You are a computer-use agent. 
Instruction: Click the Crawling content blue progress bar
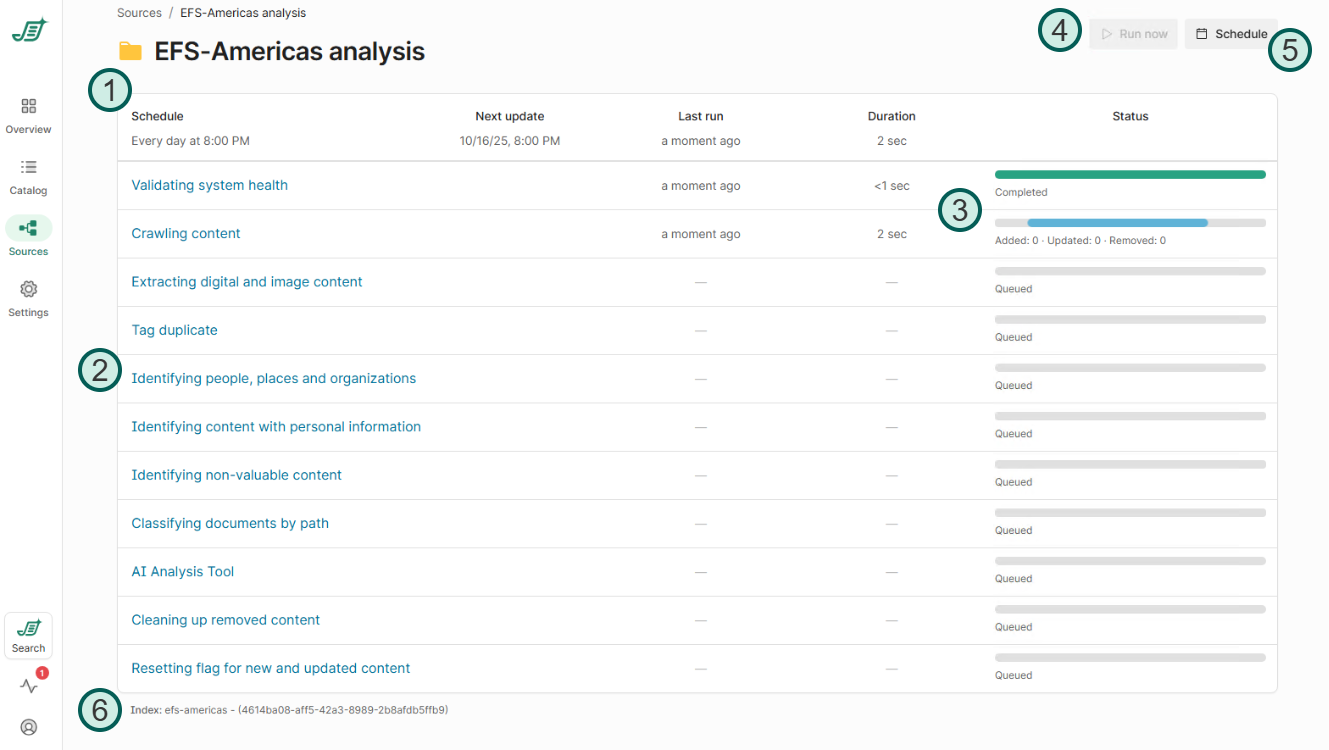point(1117,223)
